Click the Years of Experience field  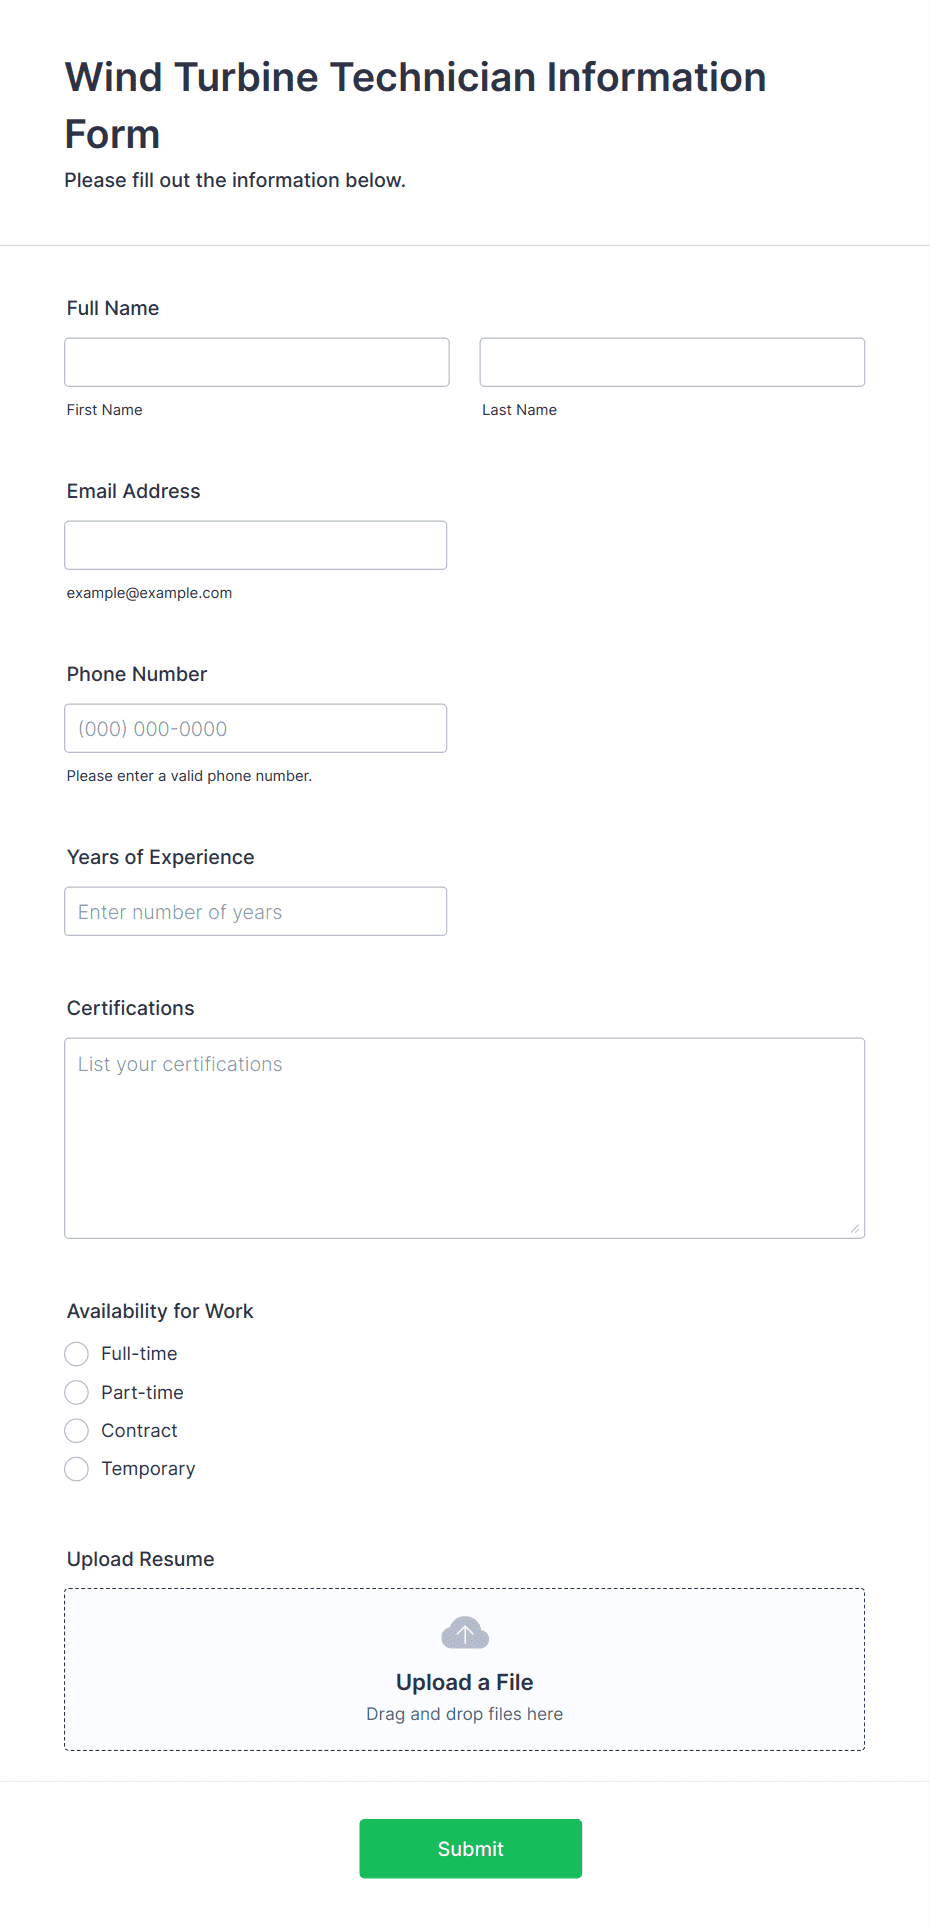click(x=256, y=911)
